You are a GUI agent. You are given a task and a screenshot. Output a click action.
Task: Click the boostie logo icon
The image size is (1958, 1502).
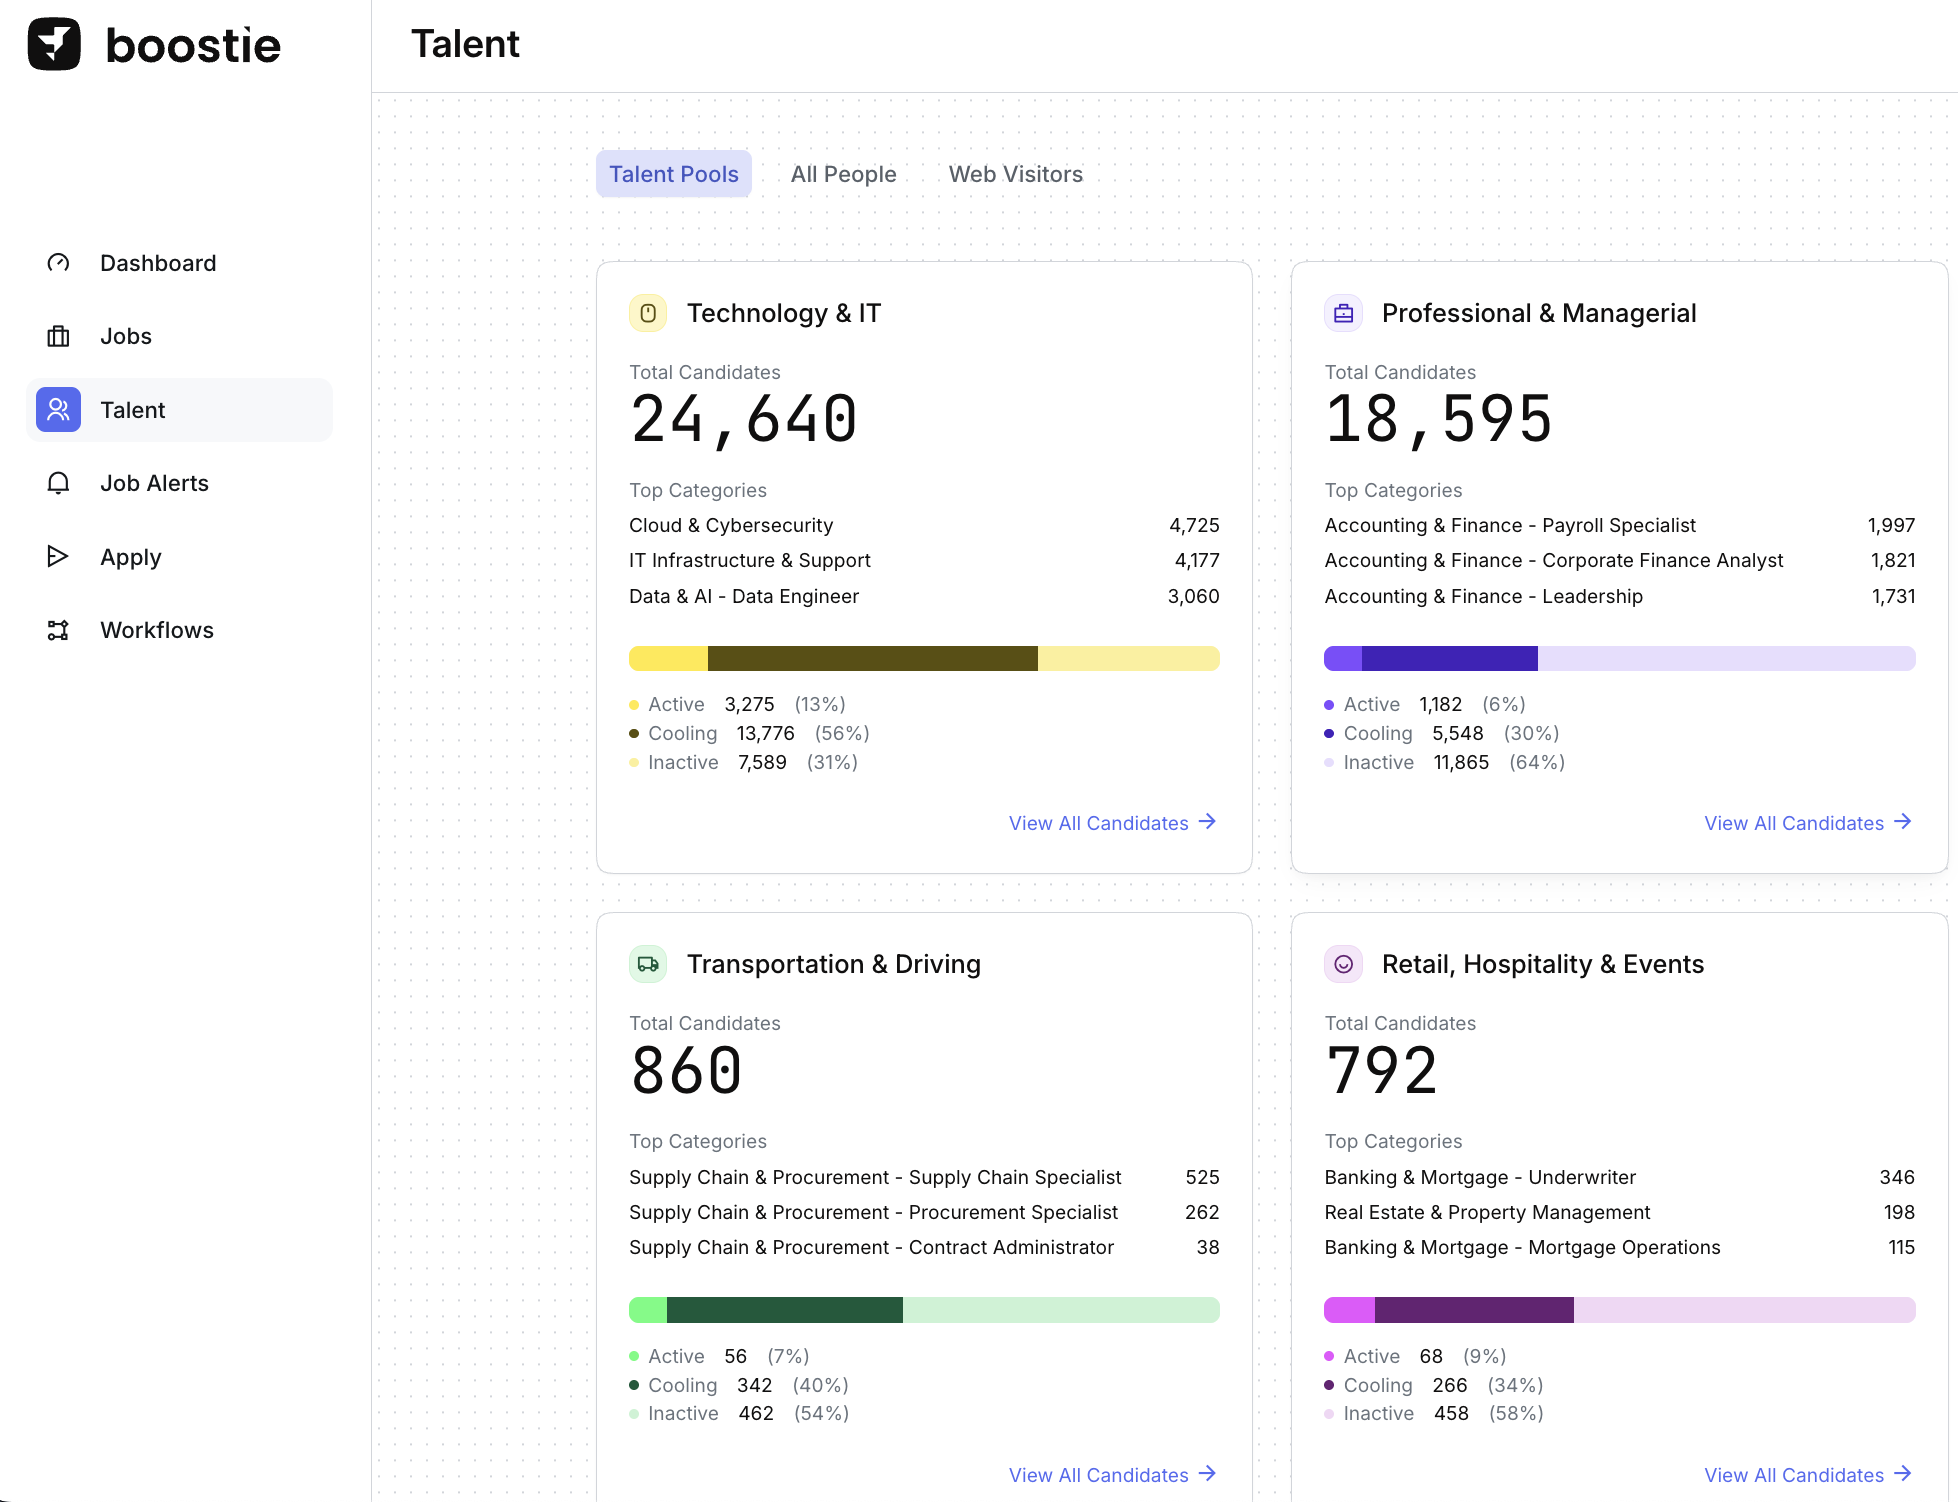click(x=54, y=45)
